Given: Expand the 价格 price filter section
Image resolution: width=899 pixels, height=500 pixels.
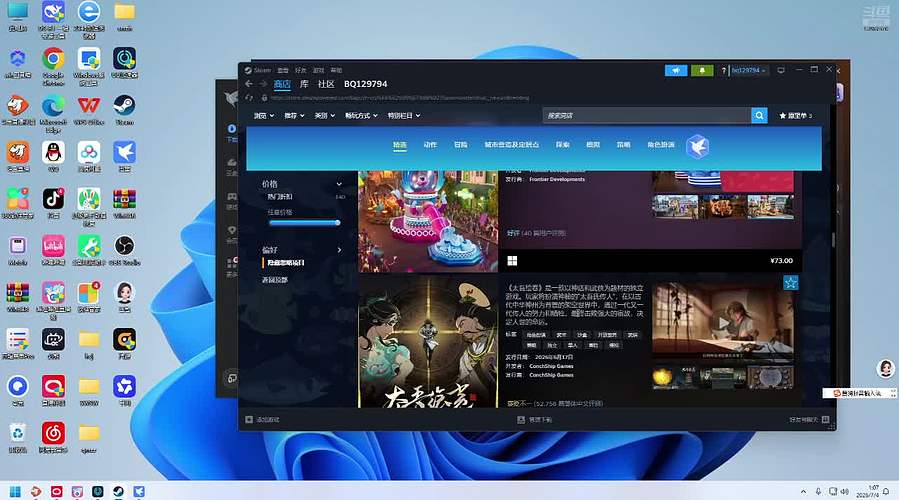Looking at the screenshot, I should click(302, 184).
